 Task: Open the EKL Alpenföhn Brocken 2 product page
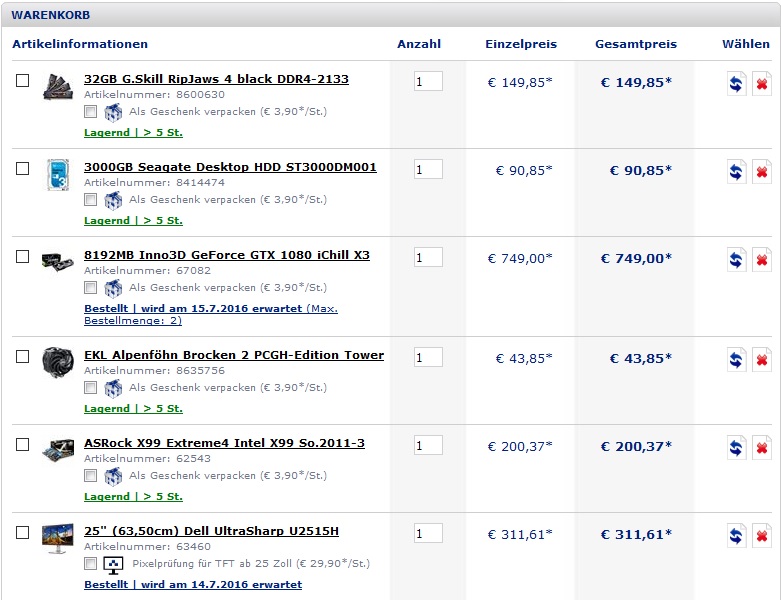(234, 355)
